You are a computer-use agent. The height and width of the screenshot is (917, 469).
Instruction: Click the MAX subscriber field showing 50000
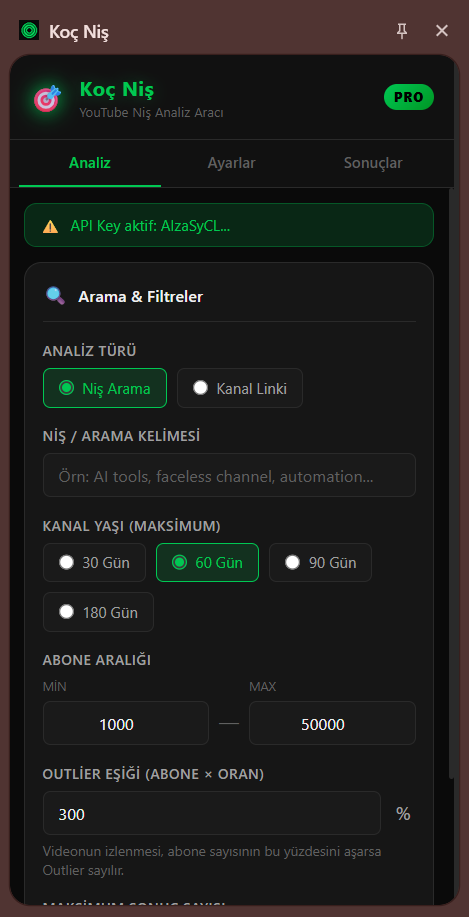pos(332,723)
